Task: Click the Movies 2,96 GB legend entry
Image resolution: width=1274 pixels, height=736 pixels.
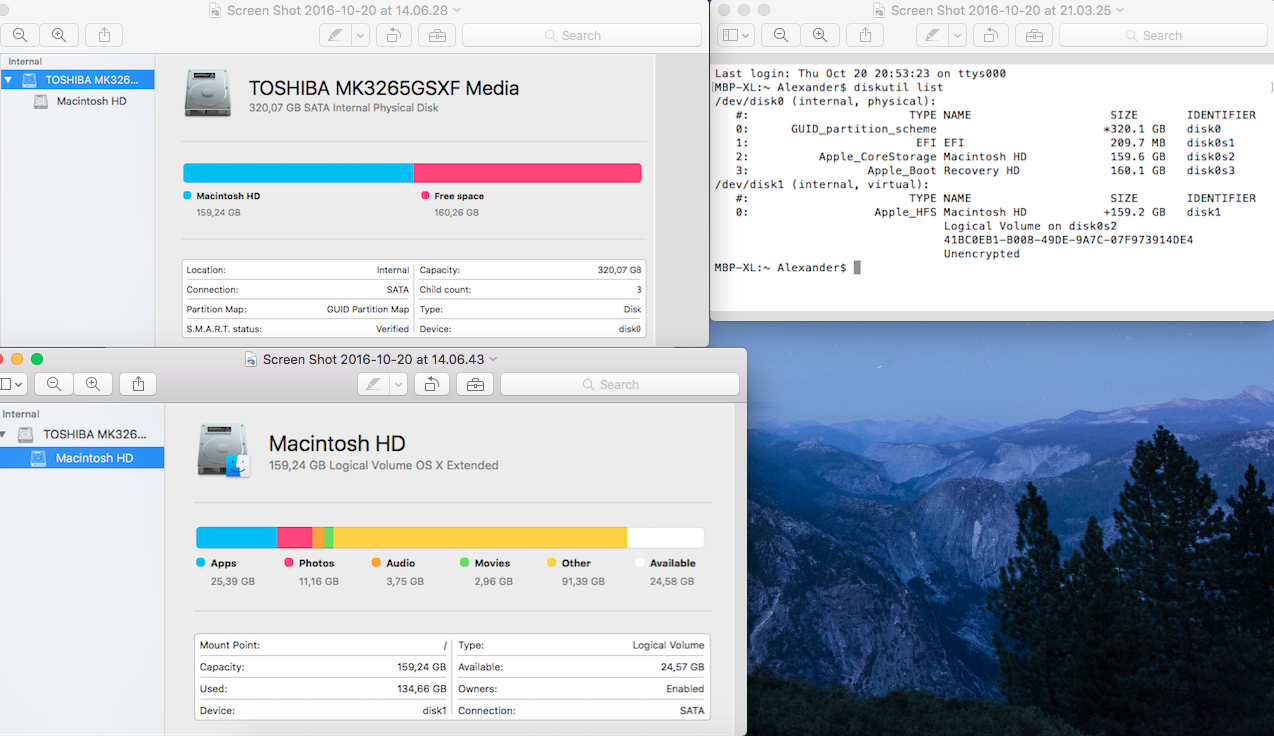Action: coord(486,572)
